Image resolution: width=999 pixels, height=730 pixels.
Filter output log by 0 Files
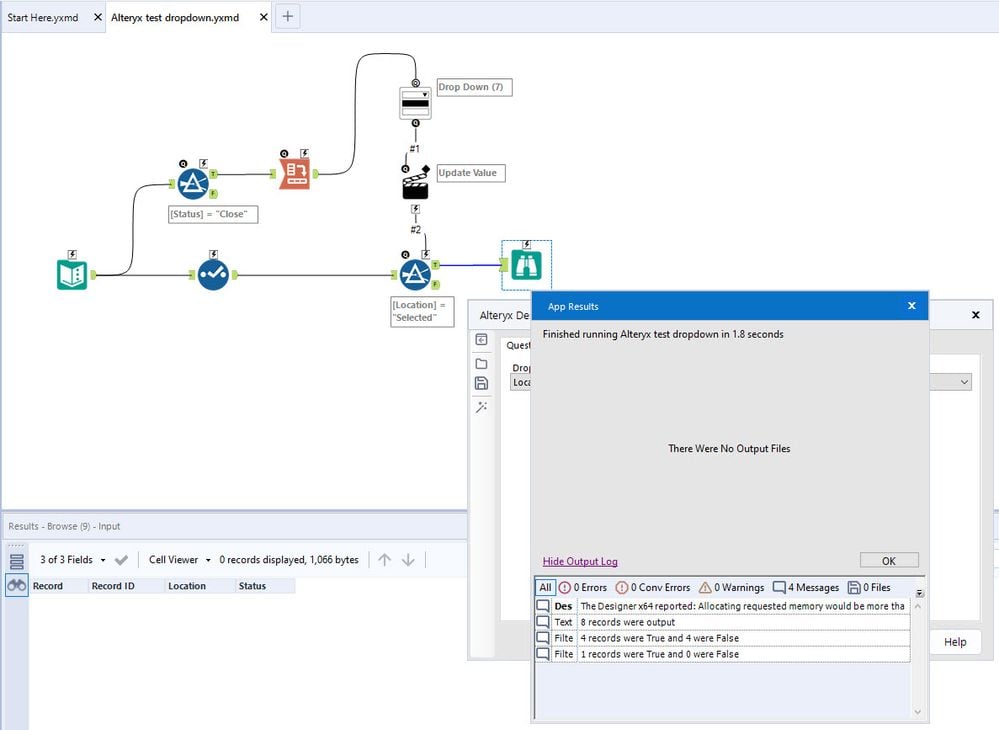pos(869,587)
